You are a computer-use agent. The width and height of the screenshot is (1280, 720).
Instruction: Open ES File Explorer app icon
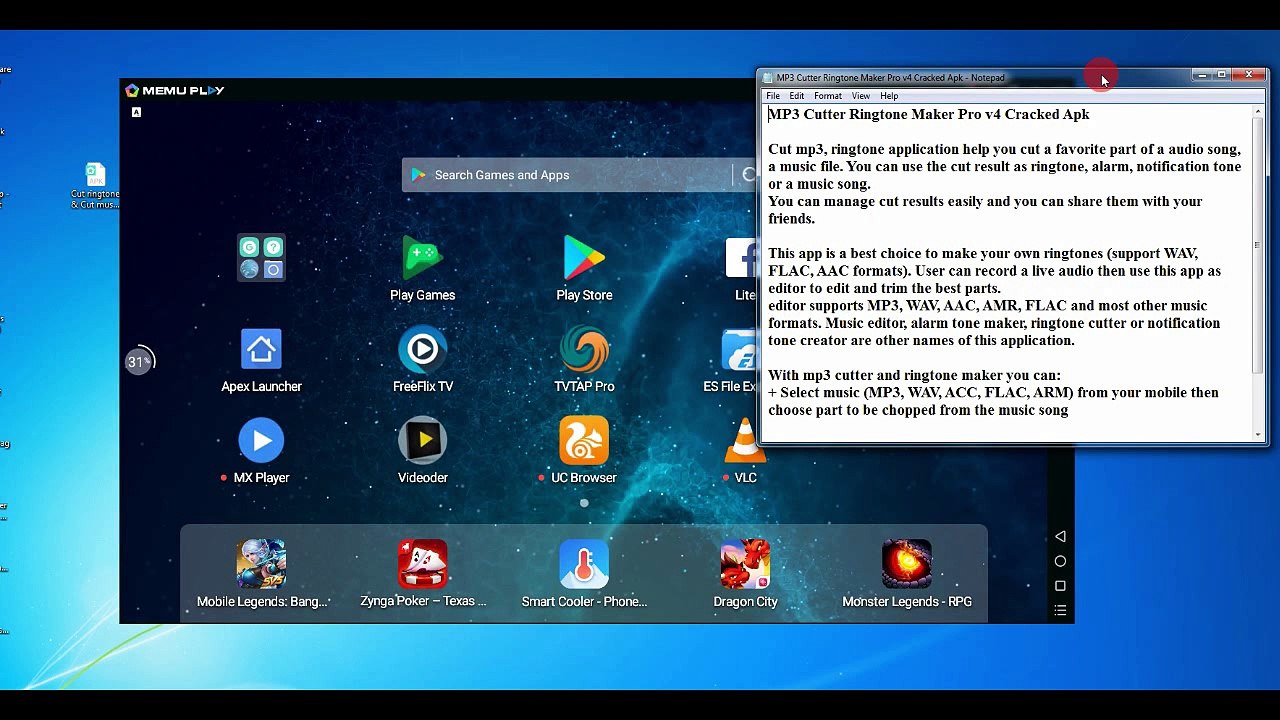click(x=739, y=350)
